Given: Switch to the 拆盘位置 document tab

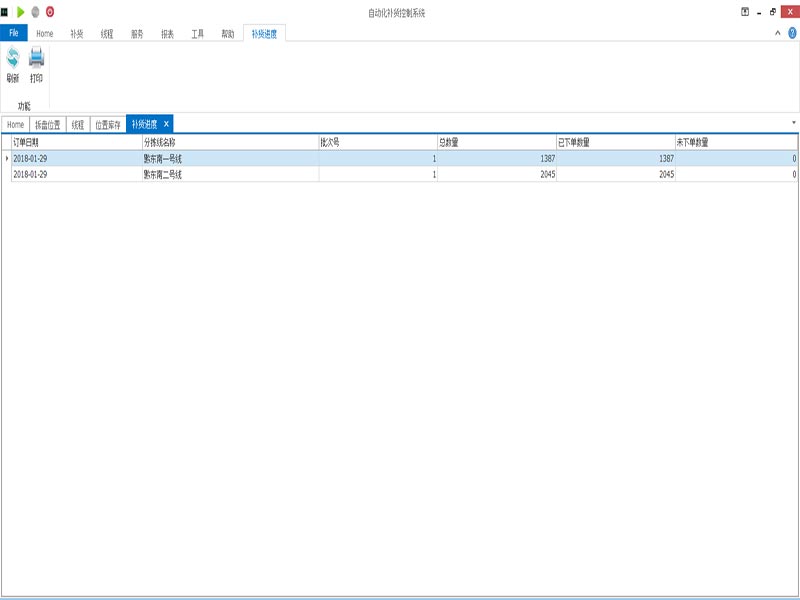Looking at the screenshot, I should tap(48, 125).
